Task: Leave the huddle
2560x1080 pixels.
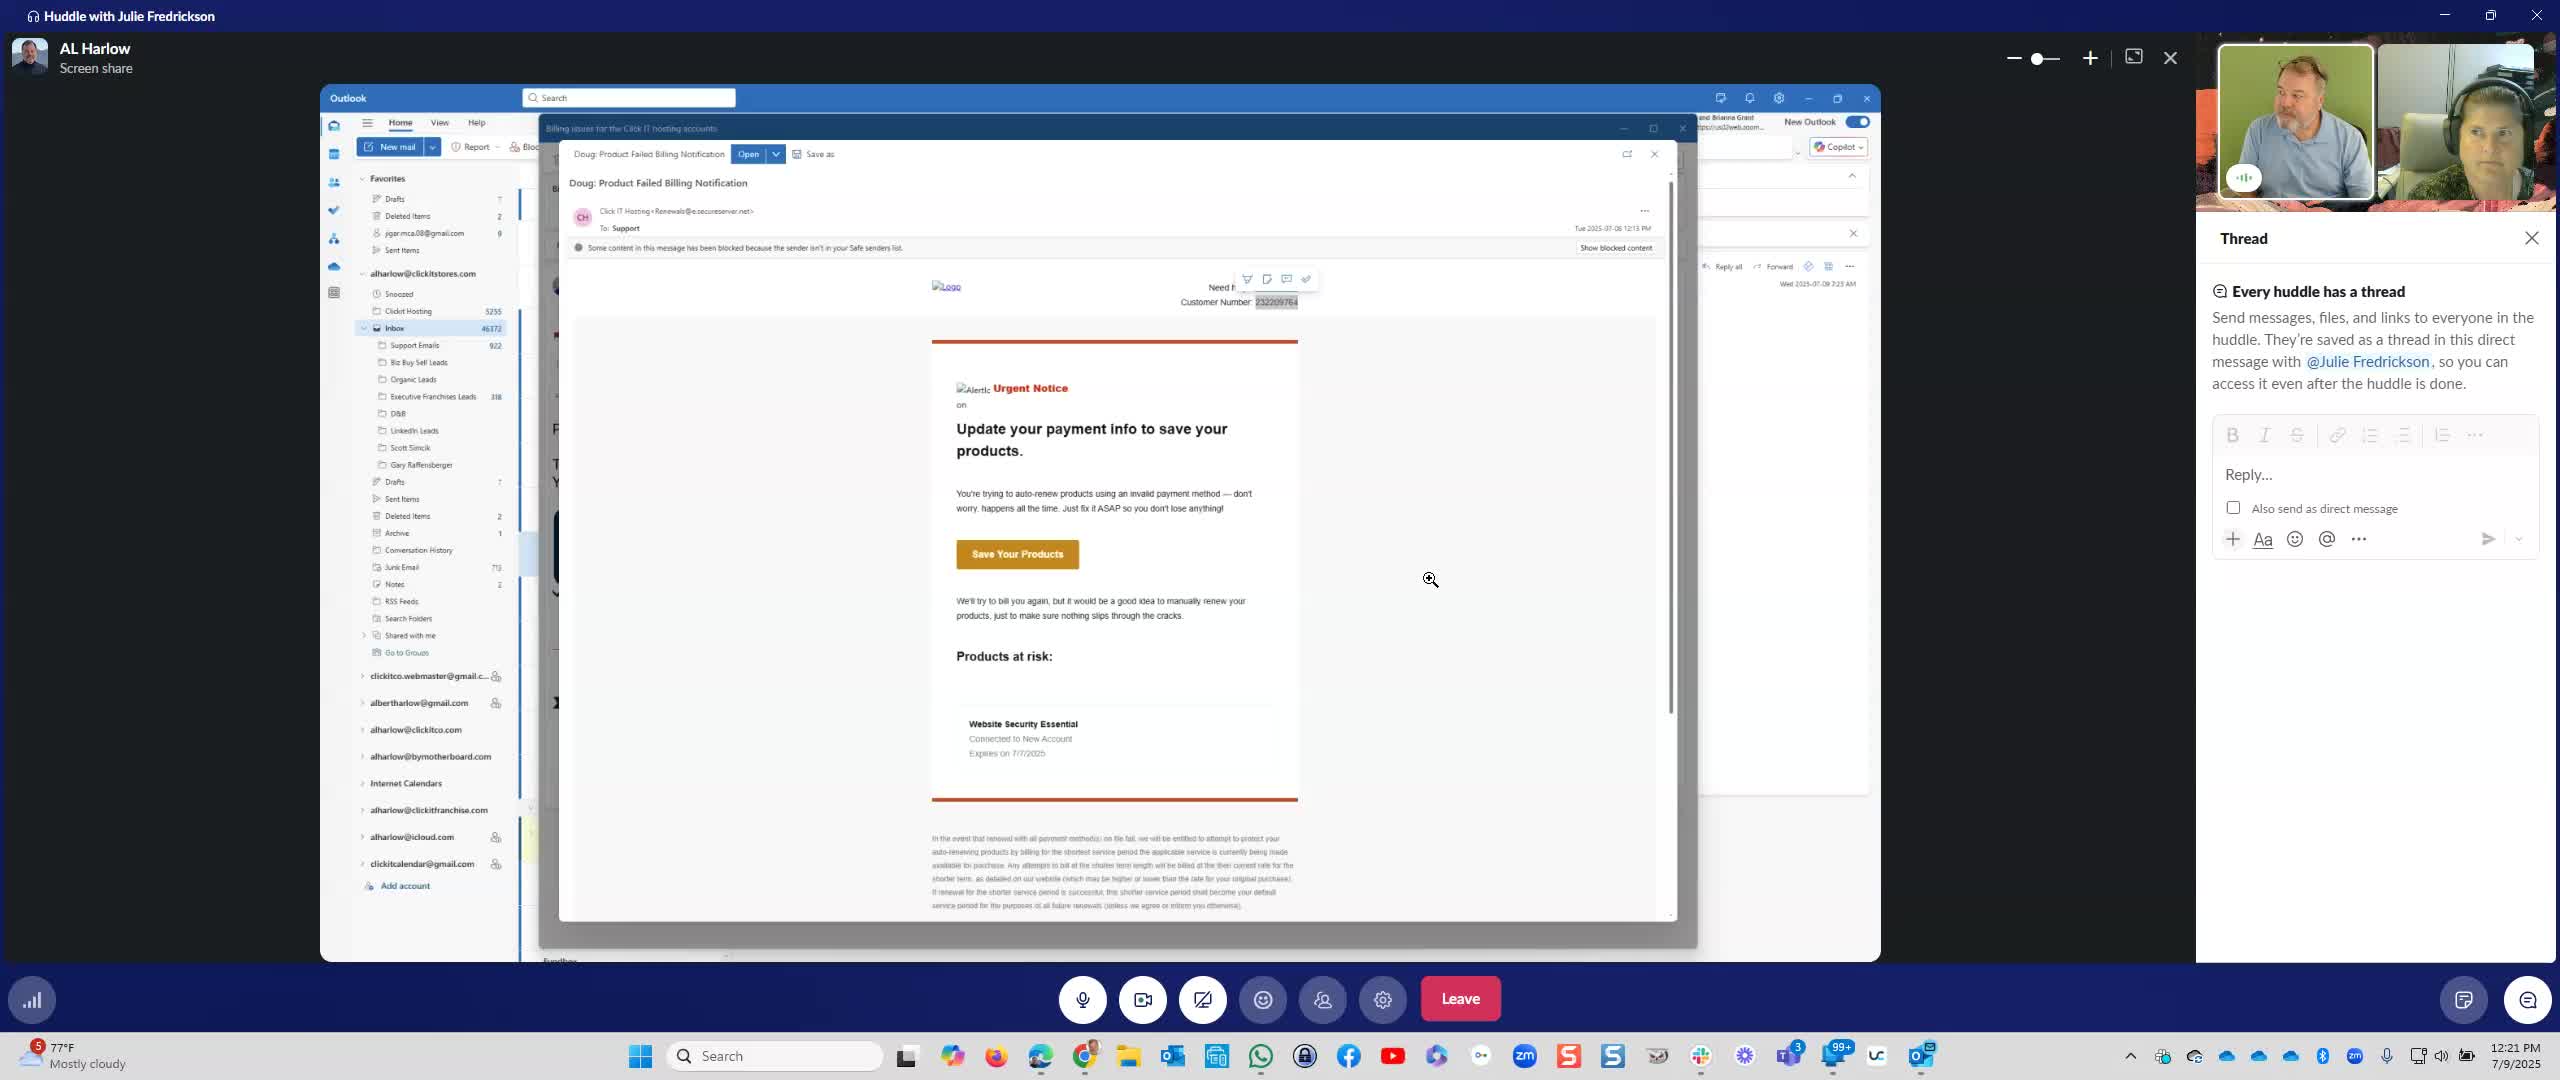Action: (1460, 999)
